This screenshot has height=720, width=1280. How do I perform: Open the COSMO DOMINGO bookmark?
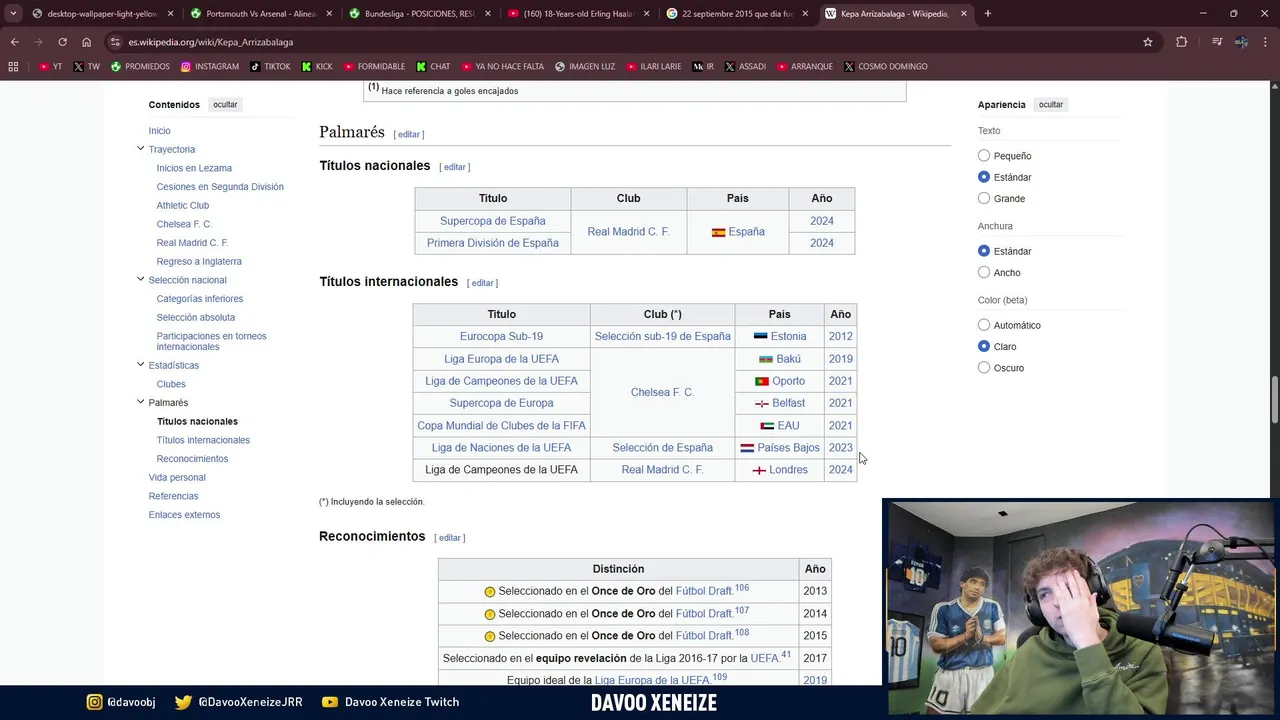point(885,67)
